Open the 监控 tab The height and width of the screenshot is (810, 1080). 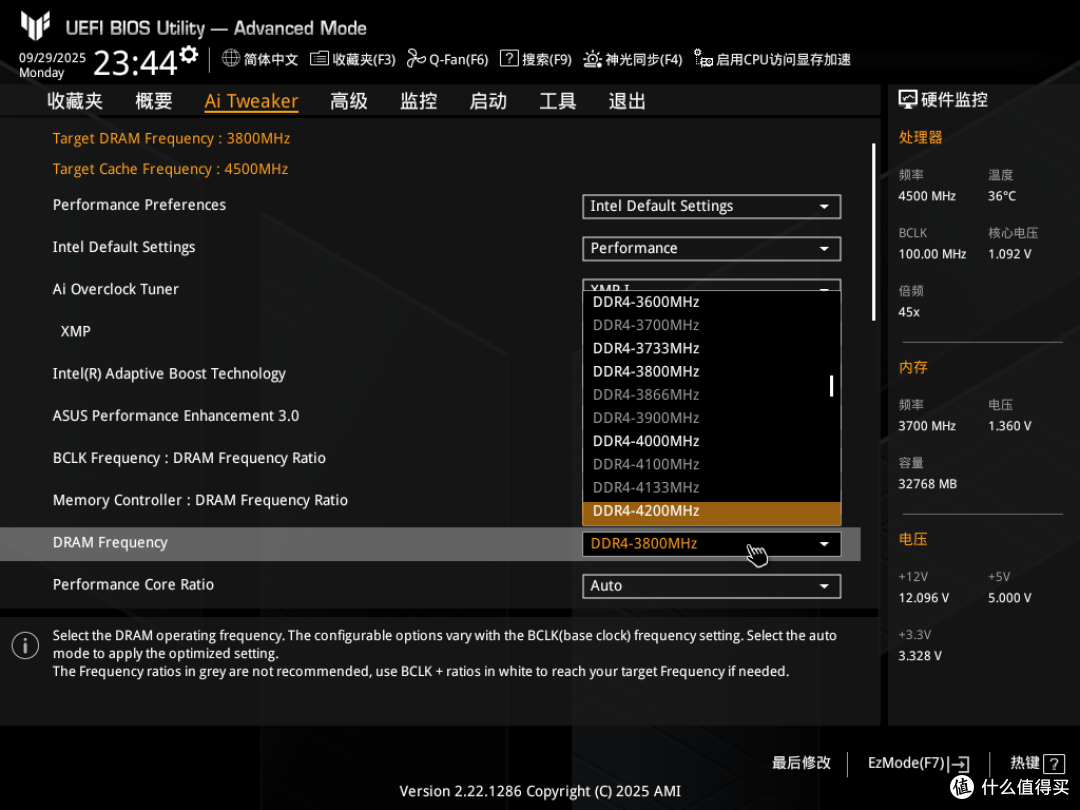[419, 101]
